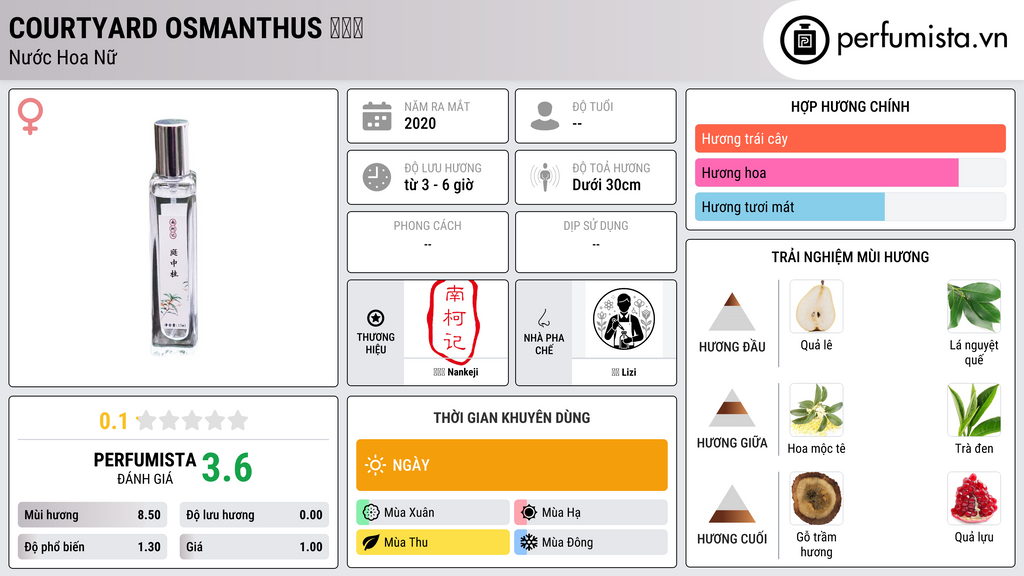Select the Hoa mộc tê flower image
Viewport: 1024px width, 576px height.
[816, 410]
